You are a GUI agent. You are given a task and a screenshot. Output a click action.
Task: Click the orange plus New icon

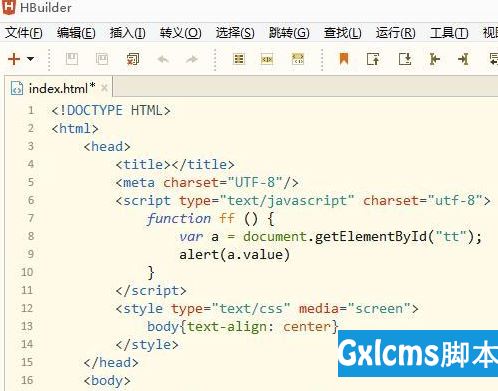pyautogui.click(x=14, y=59)
